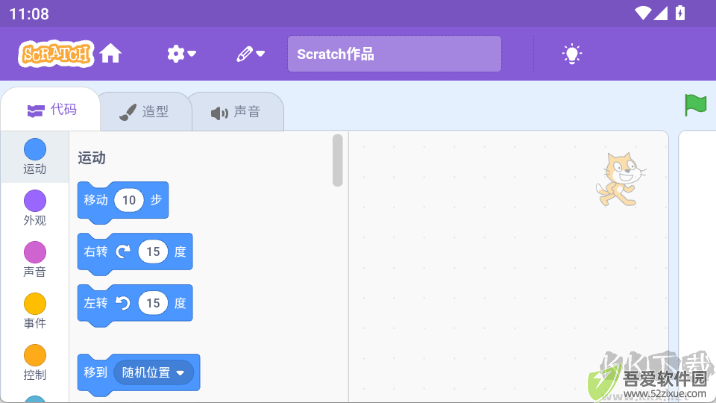716x403 pixels.
Task: Select the 控制 control category
Action: coord(35,363)
